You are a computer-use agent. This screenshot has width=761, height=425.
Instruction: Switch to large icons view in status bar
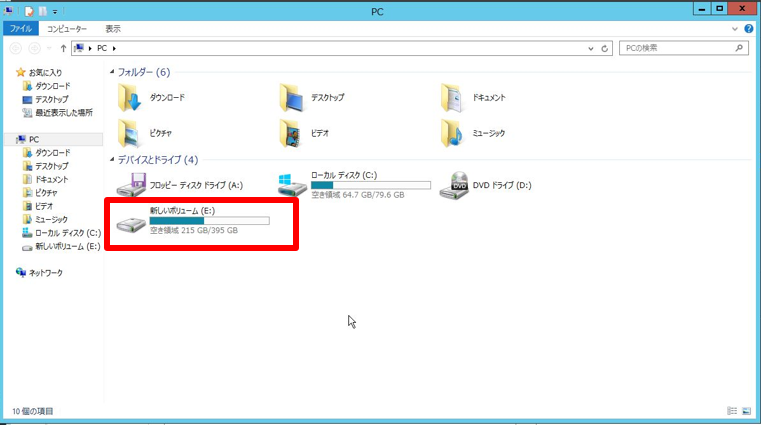point(747,411)
